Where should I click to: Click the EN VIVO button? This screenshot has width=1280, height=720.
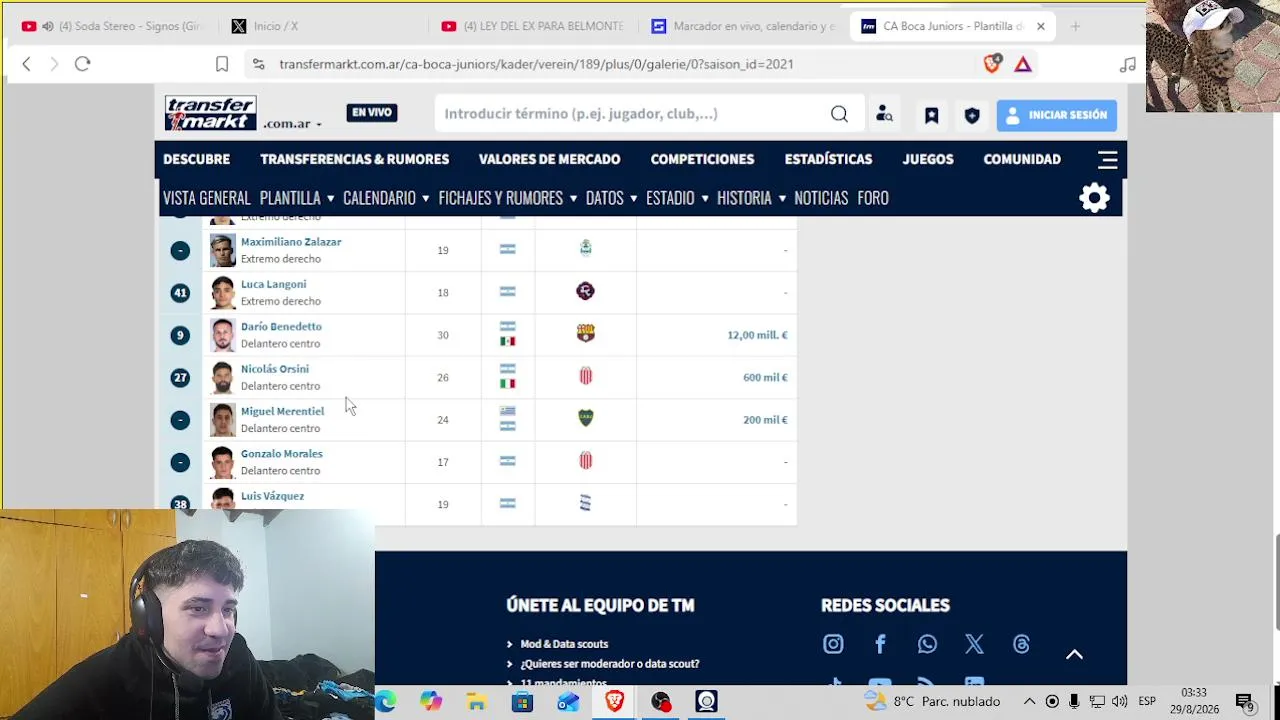[x=372, y=113]
